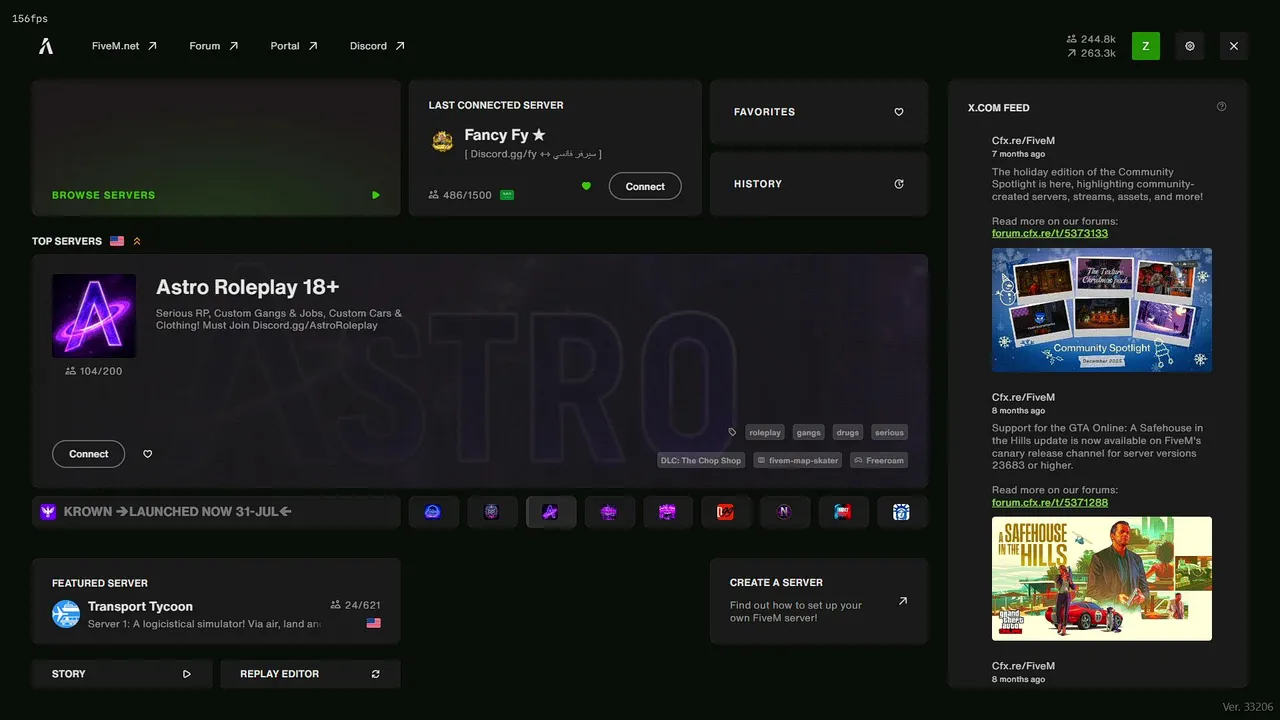Connect to Fancy Fy server
This screenshot has height=720, width=1280.
[x=645, y=186]
